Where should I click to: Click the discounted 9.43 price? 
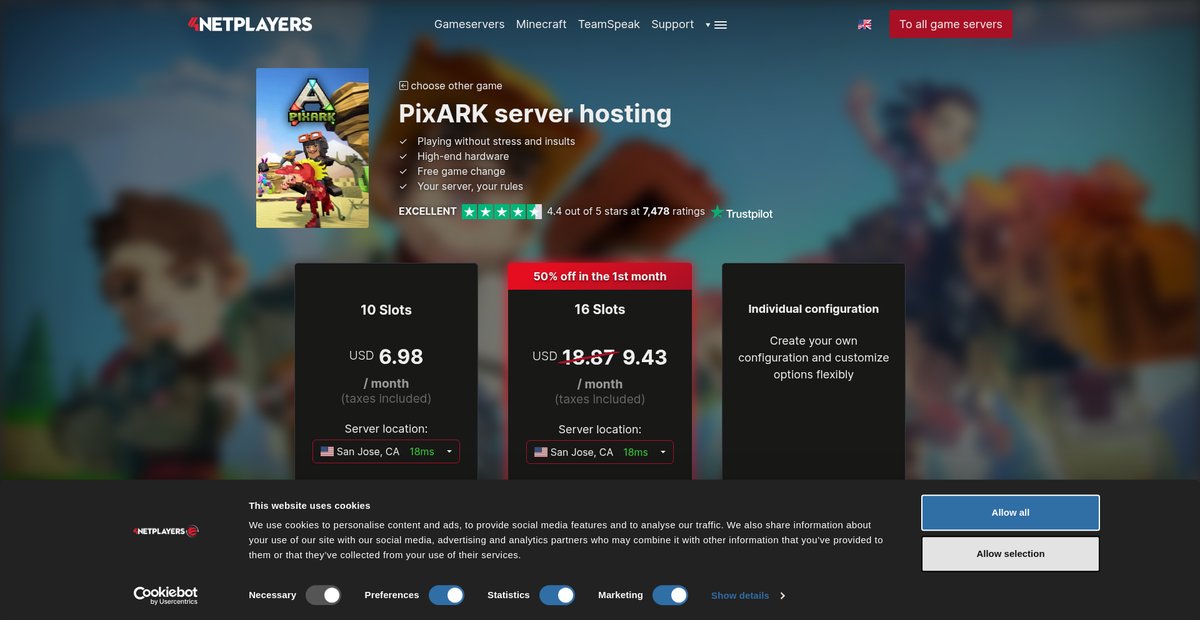(x=645, y=357)
